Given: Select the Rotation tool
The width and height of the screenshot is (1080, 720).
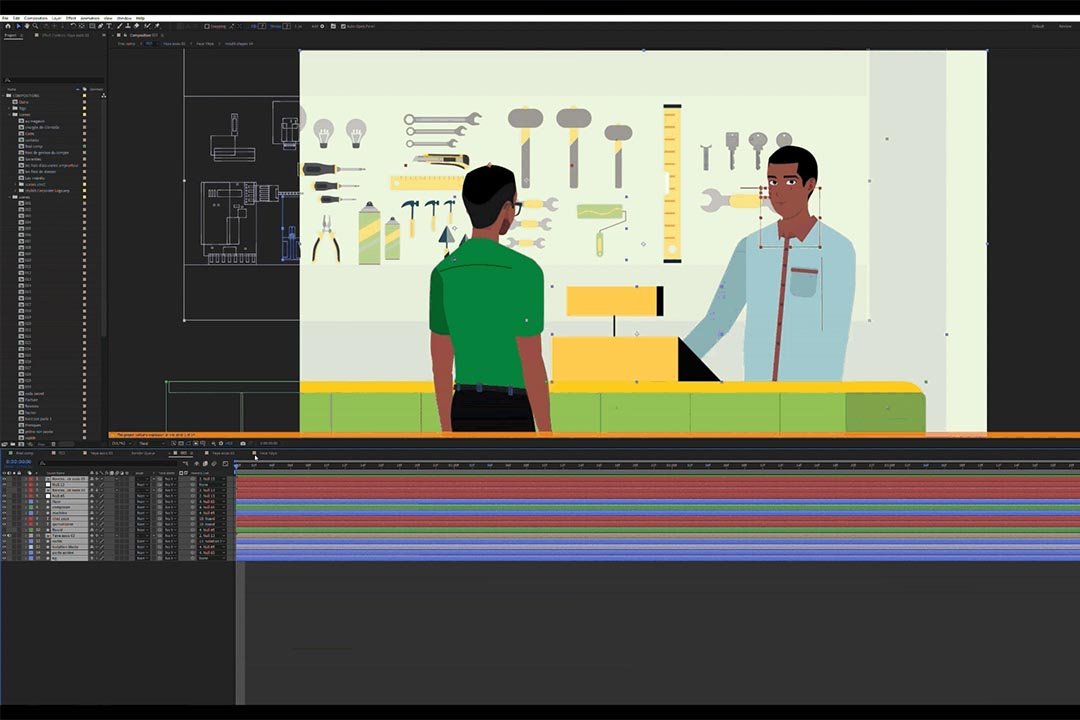Looking at the screenshot, I should (x=73, y=26).
